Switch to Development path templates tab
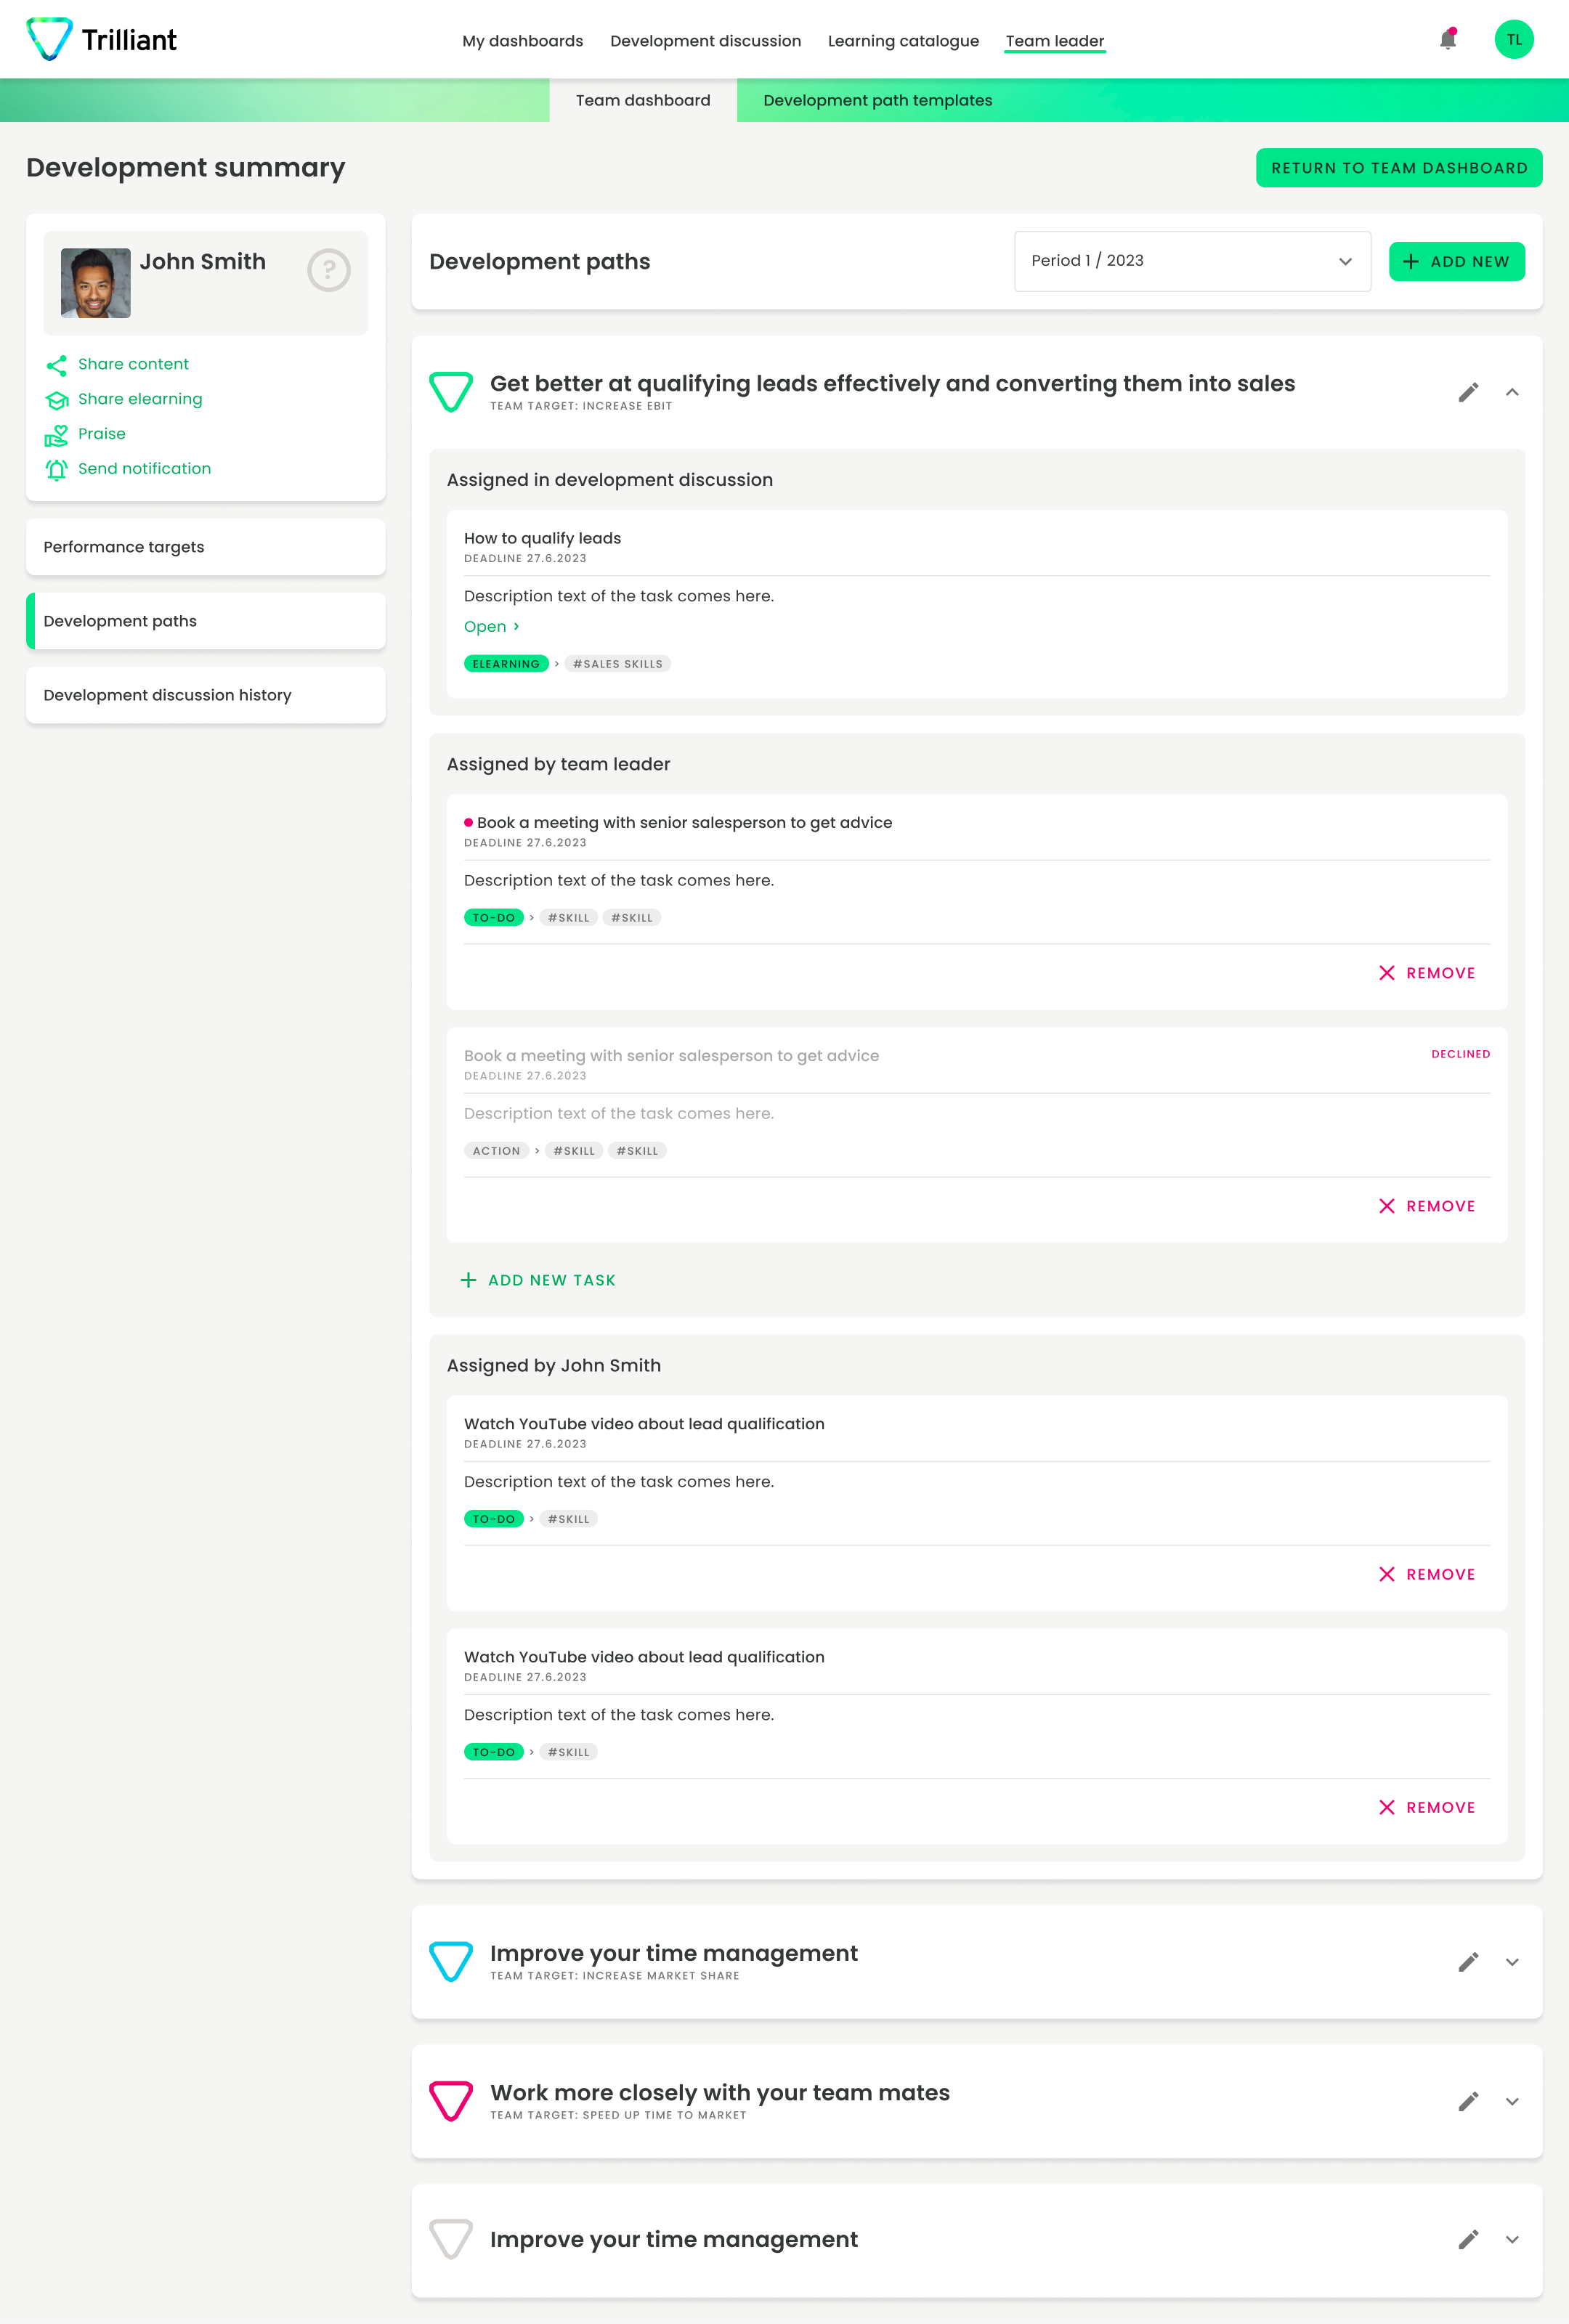Image resolution: width=1569 pixels, height=2324 pixels. pyautogui.click(x=877, y=100)
